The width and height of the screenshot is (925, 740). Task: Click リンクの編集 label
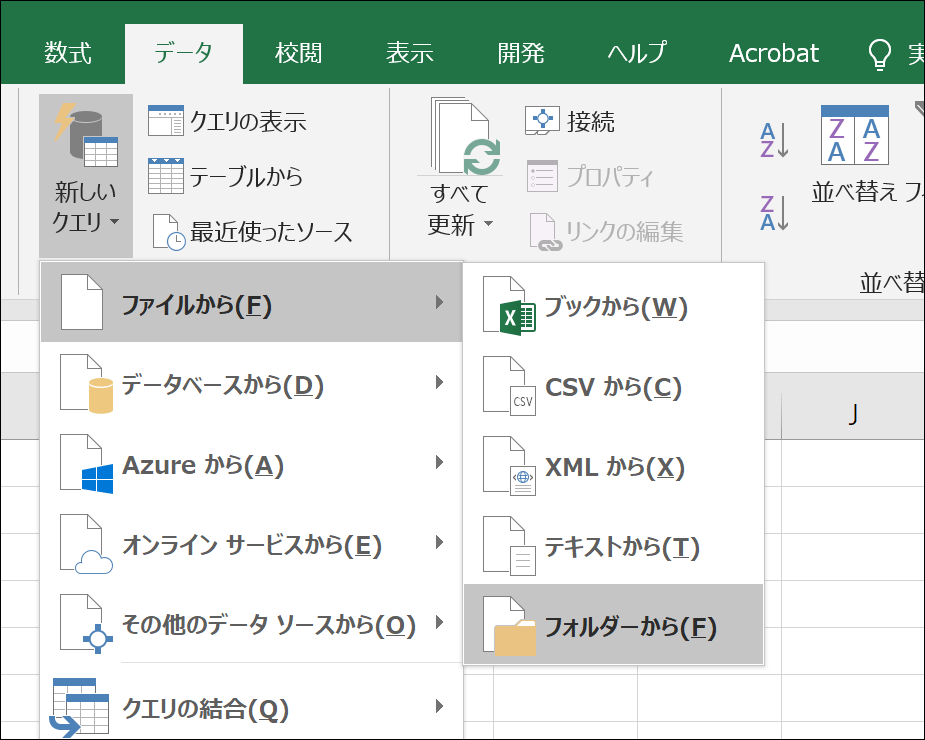pos(625,232)
